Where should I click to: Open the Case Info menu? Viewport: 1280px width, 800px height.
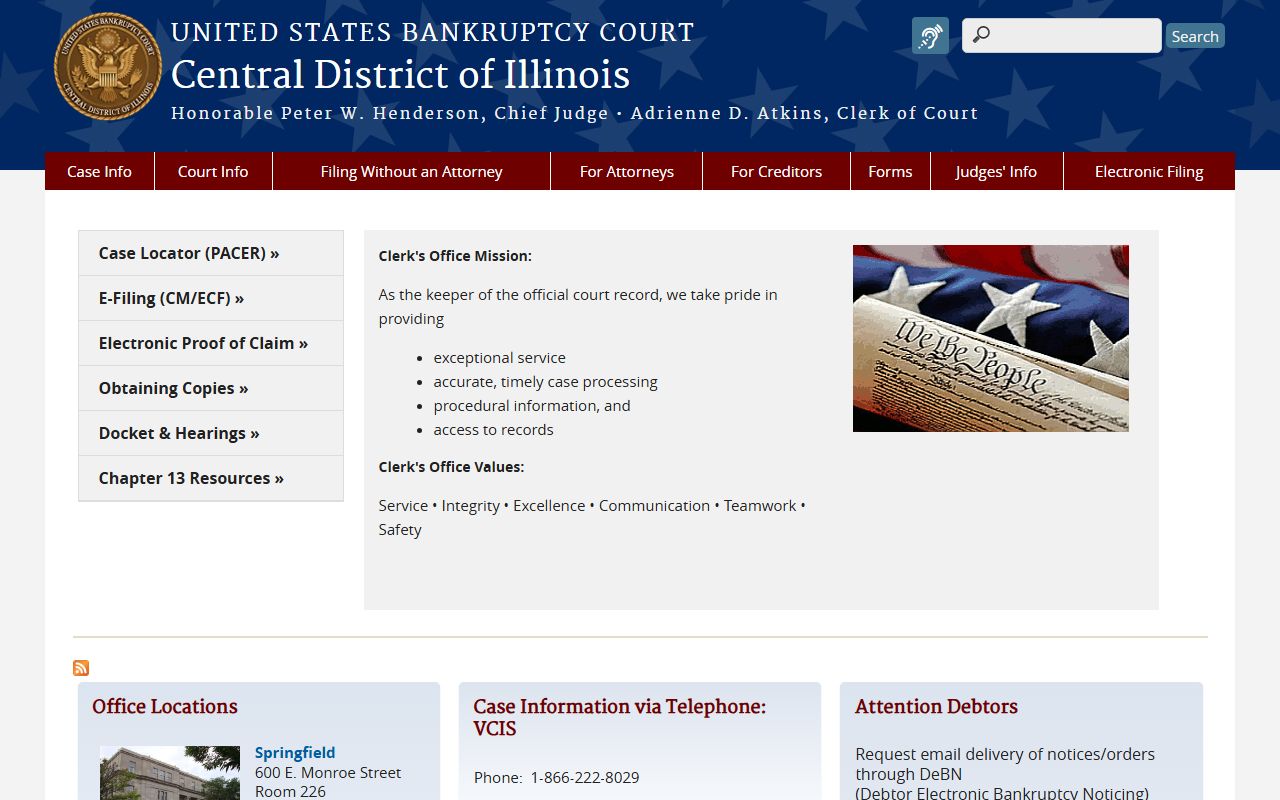coord(99,171)
